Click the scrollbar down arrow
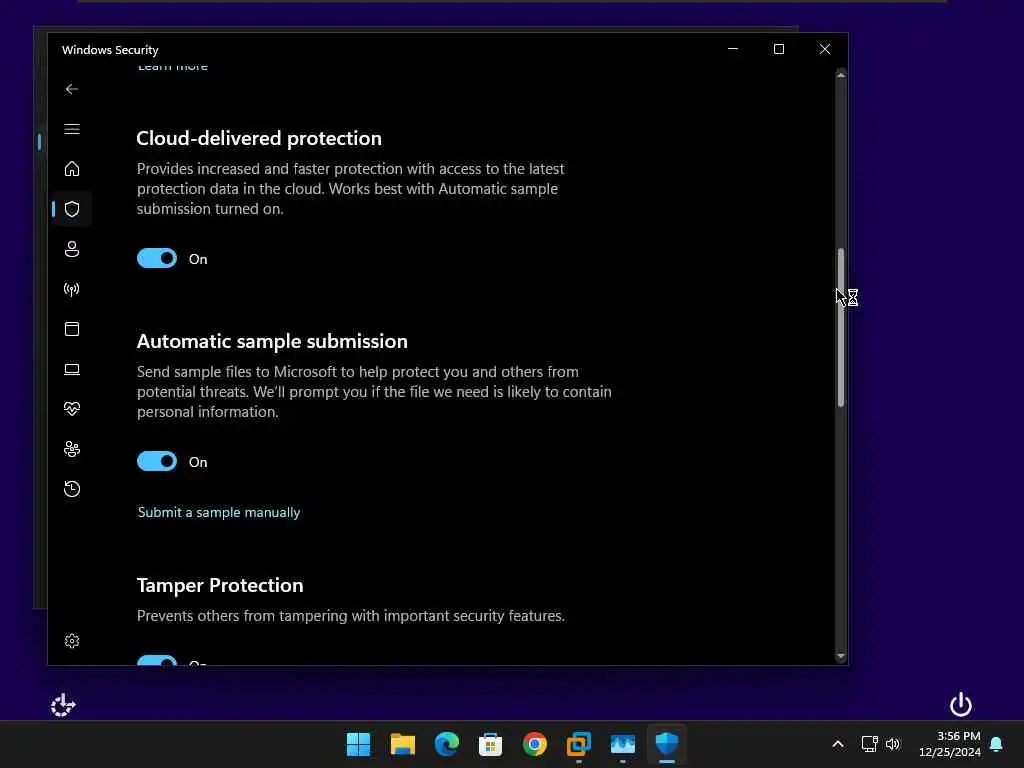This screenshot has width=1024, height=768. [841, 656]
